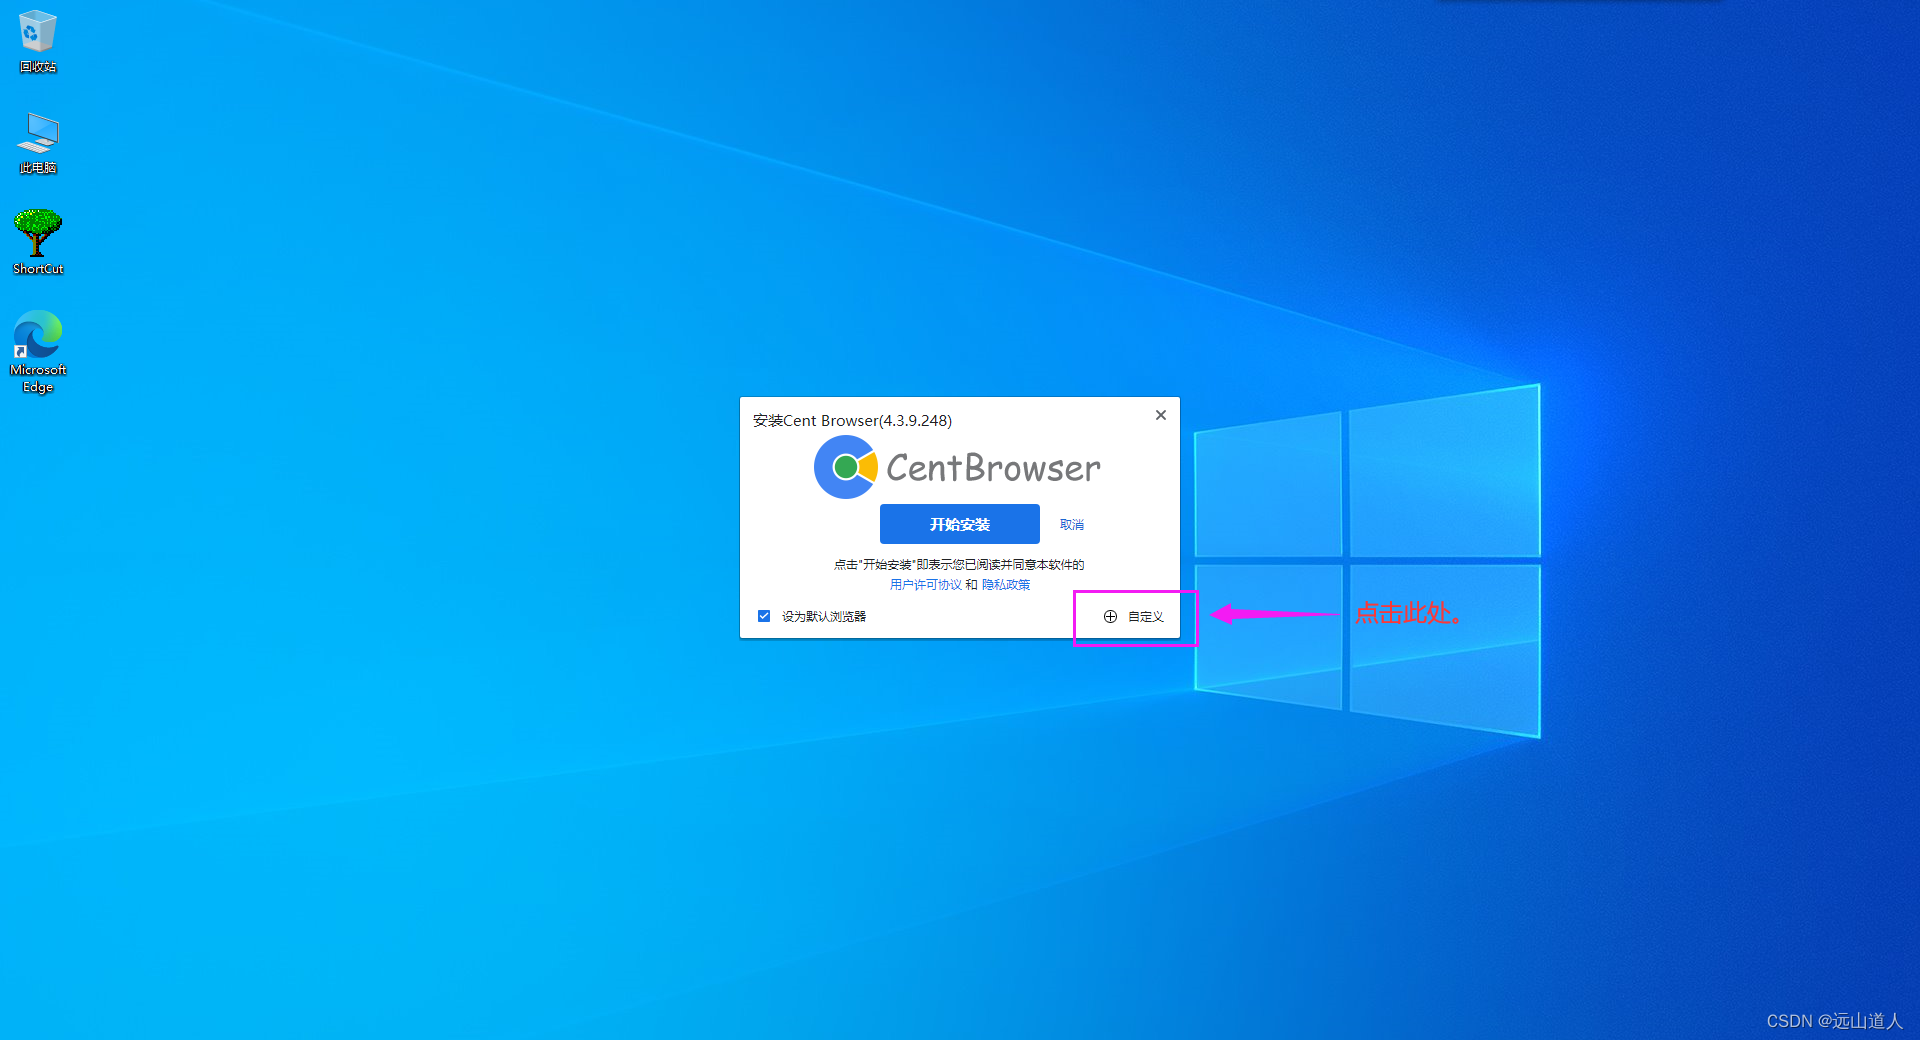Click the text 点击"开始安装"即表示您已阅读并同意本软件的
The height and width of the screenshot is (1040, 1920).
[x=959, y=565]
